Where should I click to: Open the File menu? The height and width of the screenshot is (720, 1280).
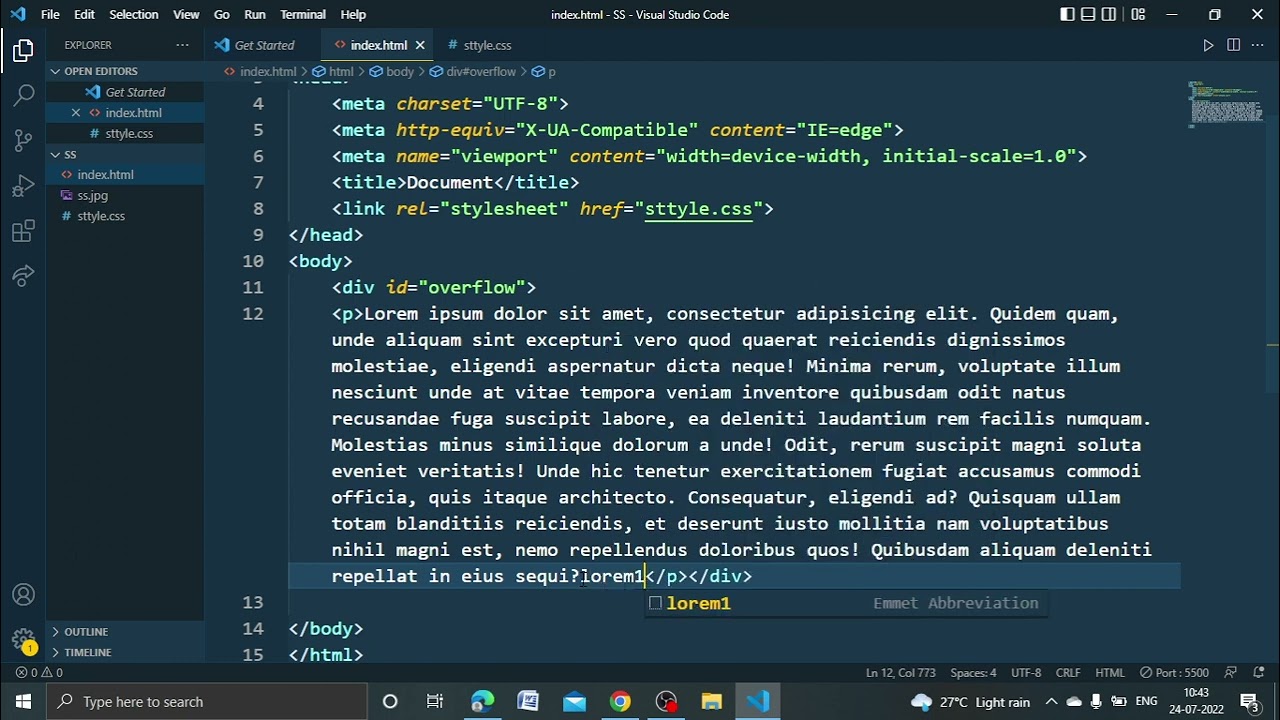(50, 14)
